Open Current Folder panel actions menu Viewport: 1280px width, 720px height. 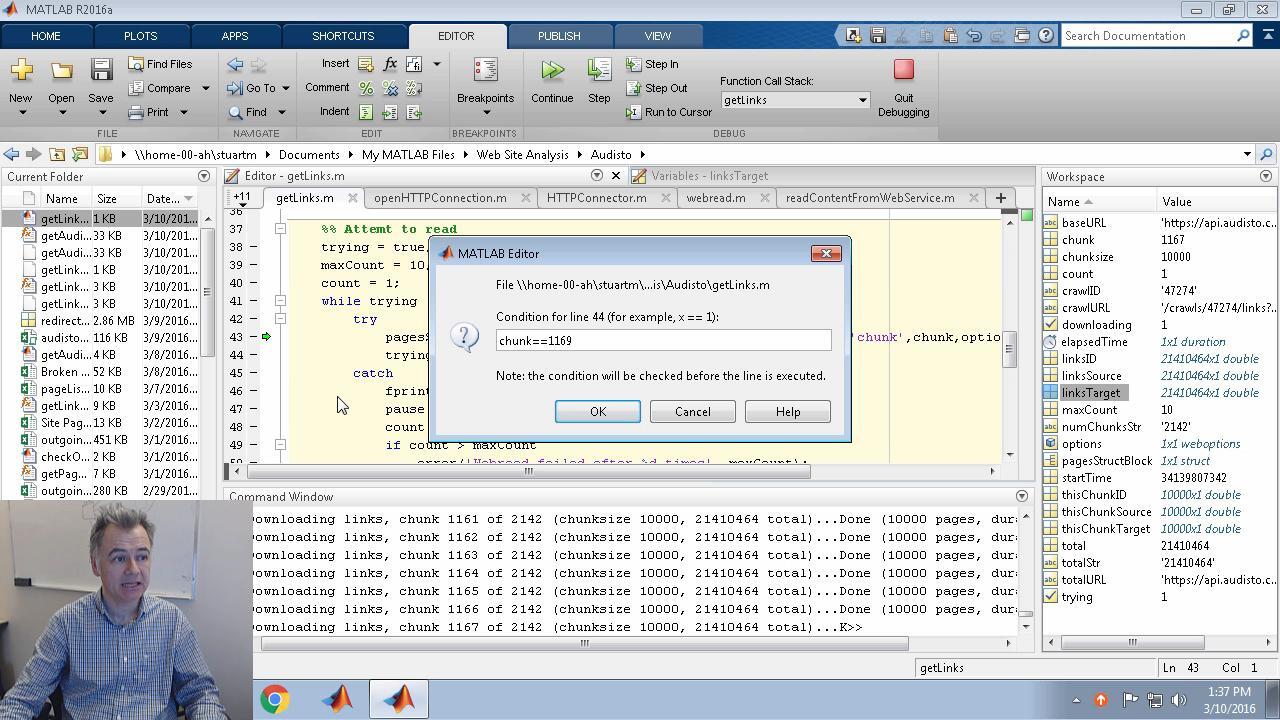(204, 177)
